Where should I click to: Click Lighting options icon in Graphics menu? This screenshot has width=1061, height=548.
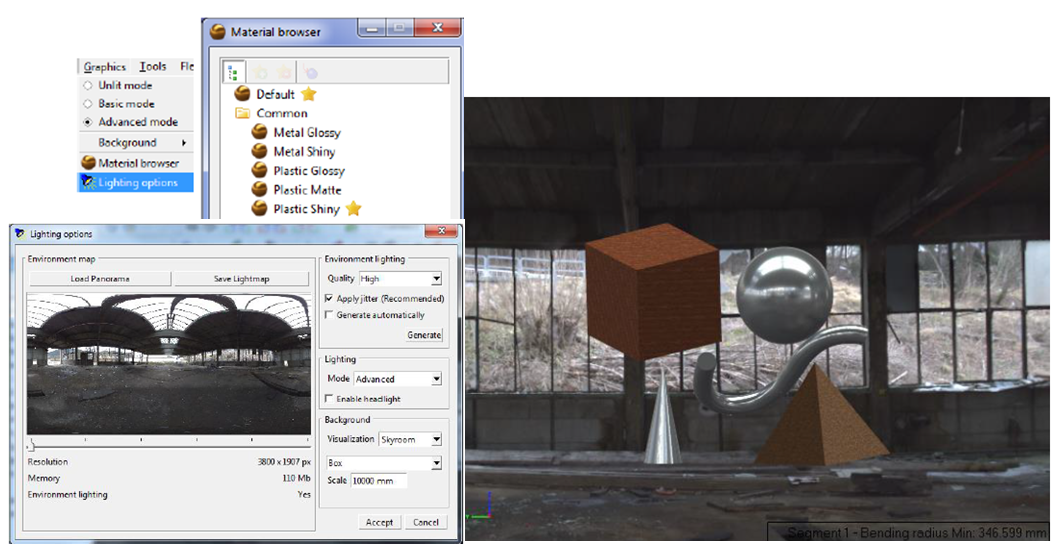point(88,182)
